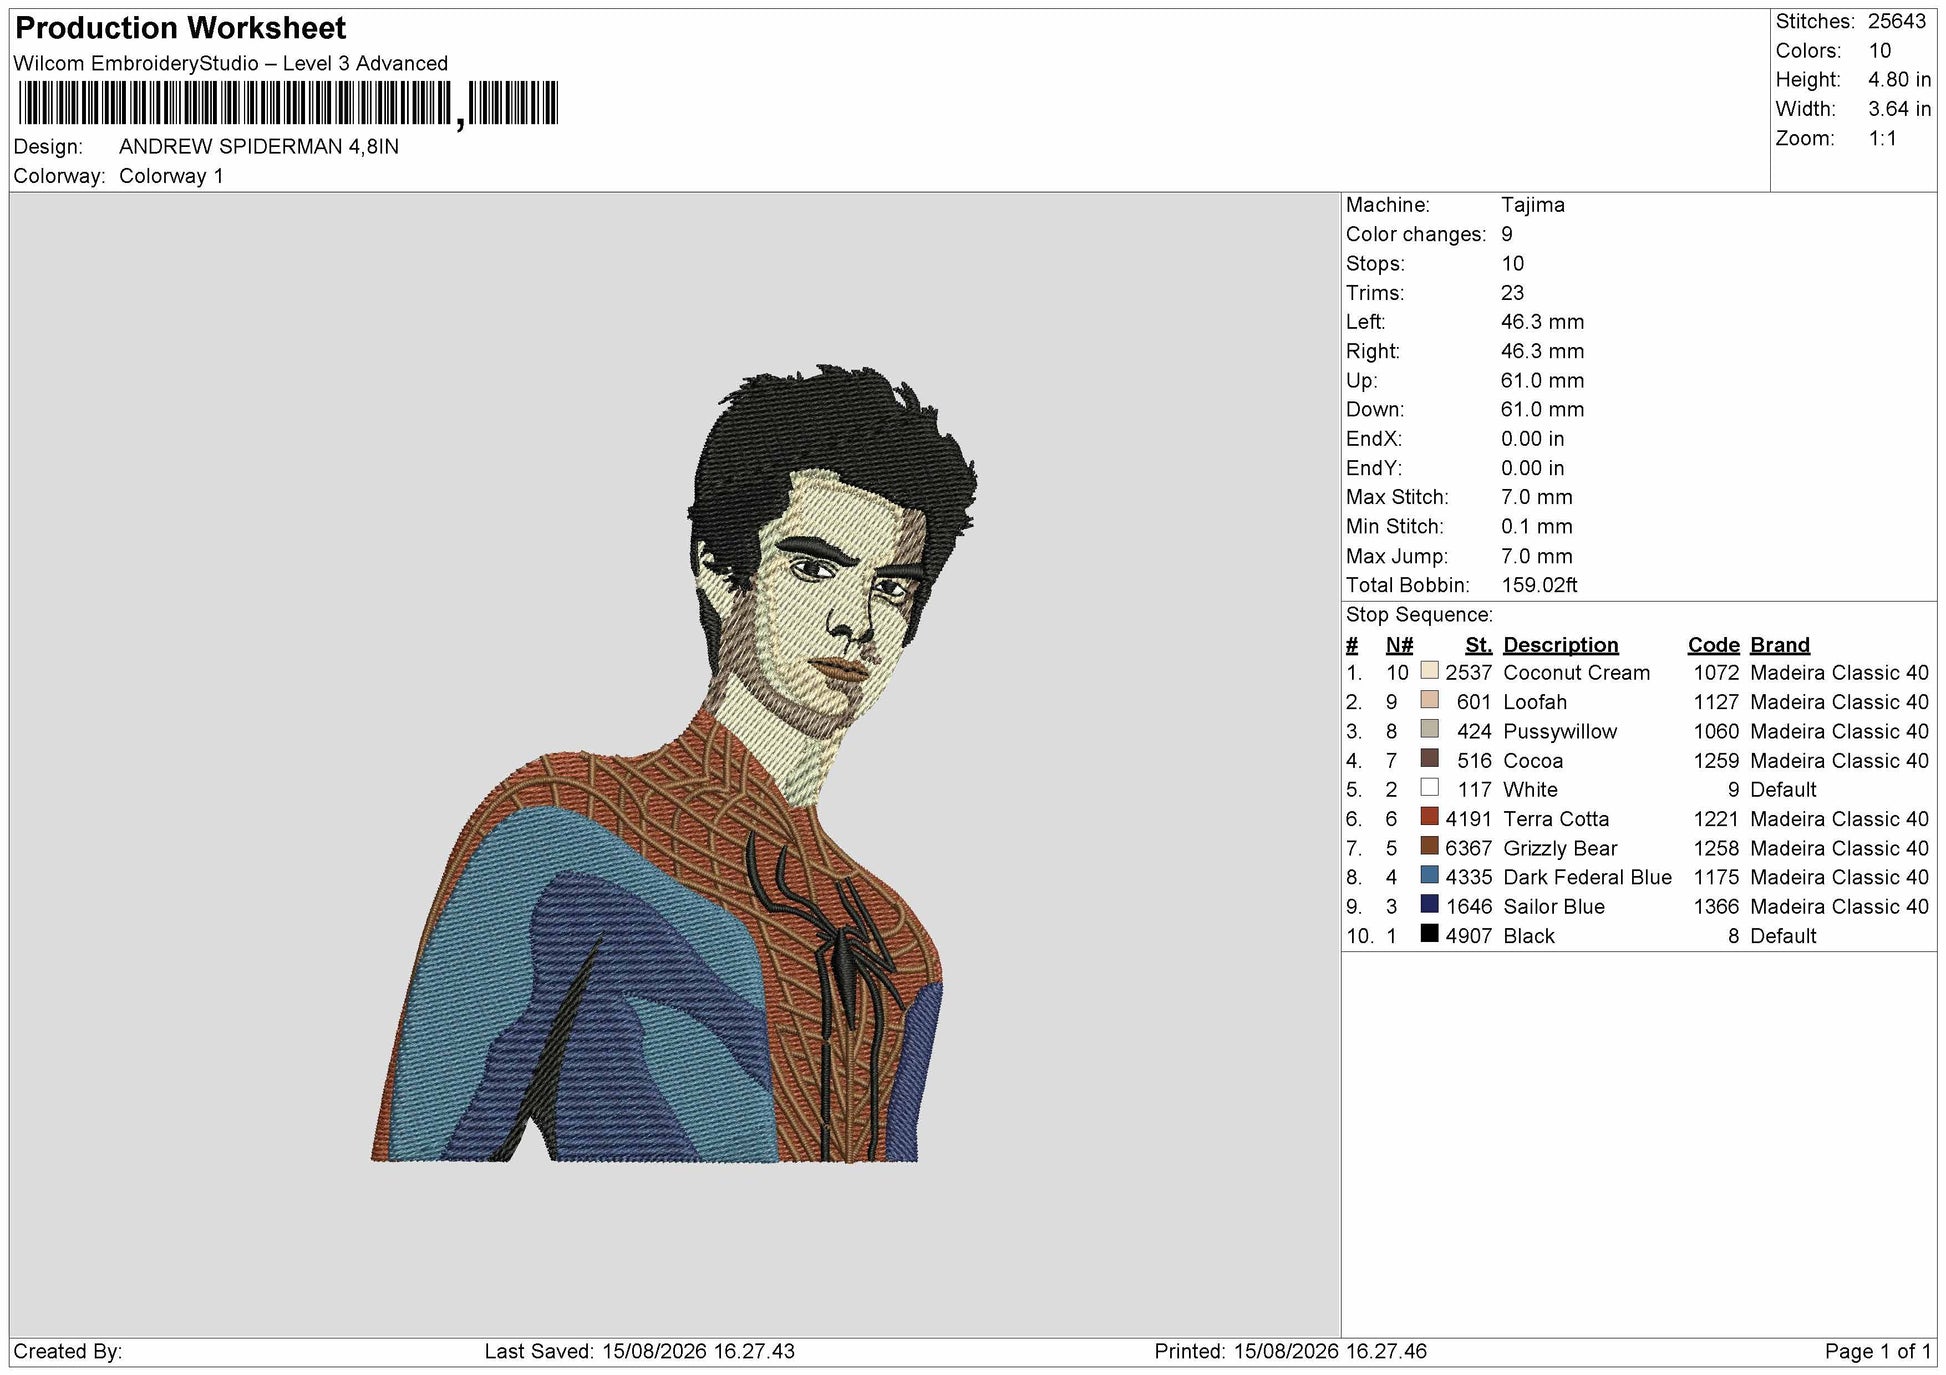The height and width of the screenshot is (1375, 1946).
Task: Click thread code '1366'
Action: click(x=1716, y=907)
